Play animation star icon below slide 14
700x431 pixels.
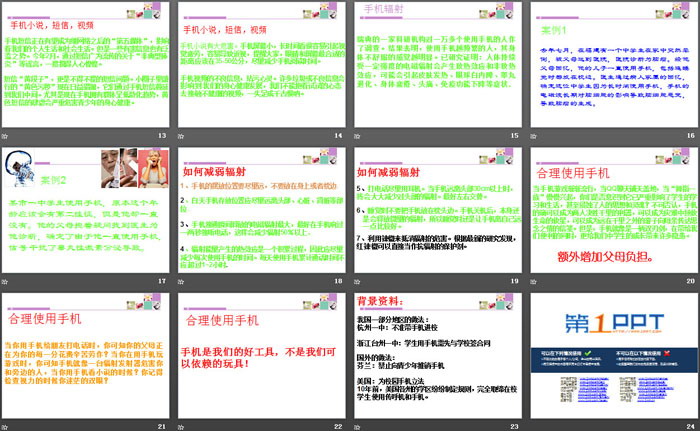(181, 136)
